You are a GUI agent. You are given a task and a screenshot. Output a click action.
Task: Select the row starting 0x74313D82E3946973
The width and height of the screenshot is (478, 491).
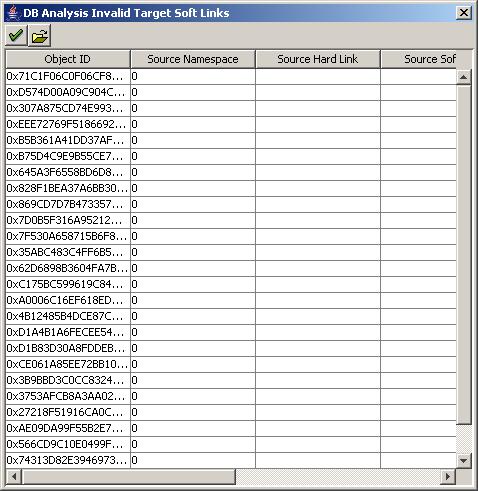click(231, 460)
